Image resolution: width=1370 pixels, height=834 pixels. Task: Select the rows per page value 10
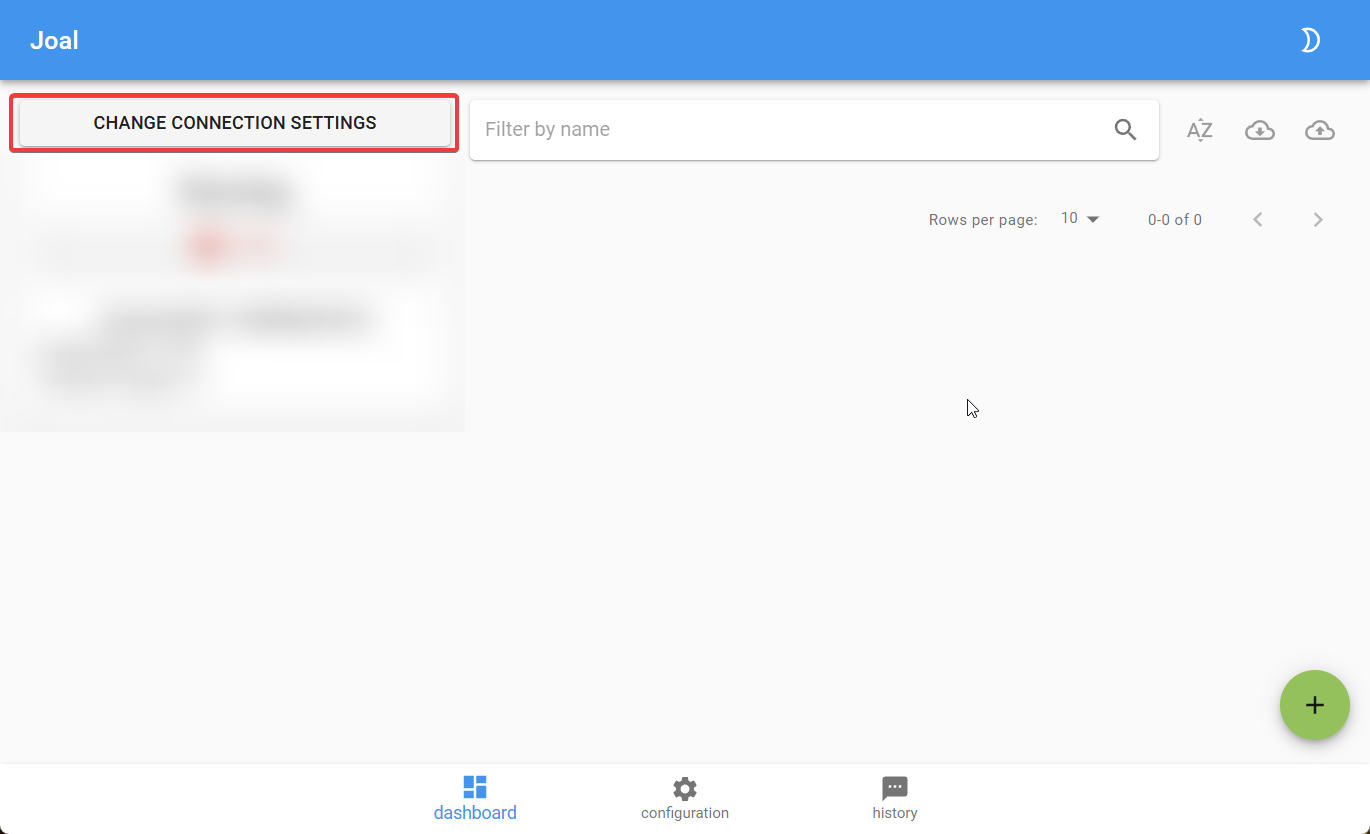tap(1069, 218)
